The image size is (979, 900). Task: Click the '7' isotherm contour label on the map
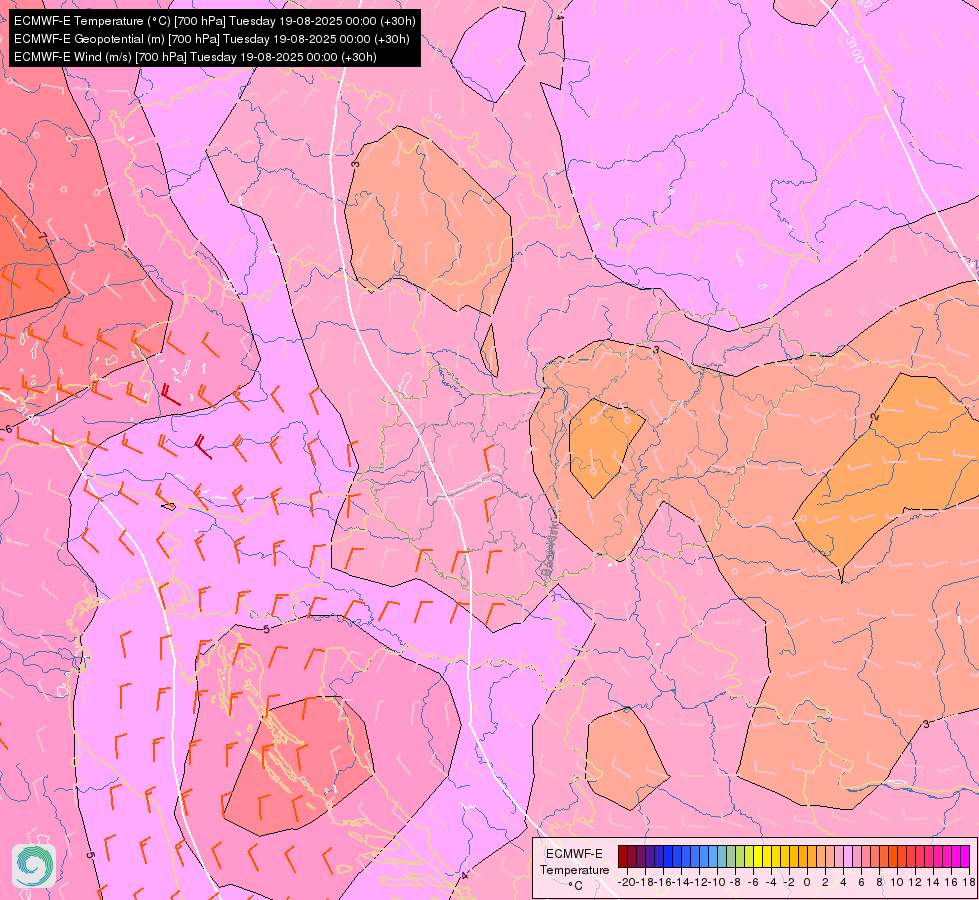(x=42, y=236)
